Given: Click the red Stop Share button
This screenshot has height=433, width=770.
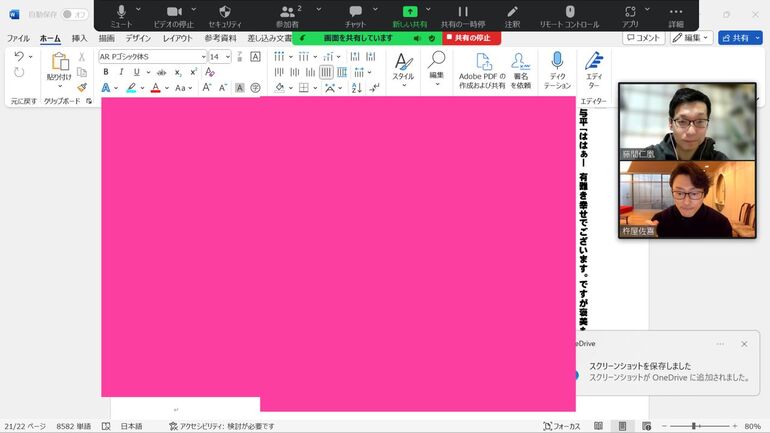Looking at the screenshot, I should [471, 38].
